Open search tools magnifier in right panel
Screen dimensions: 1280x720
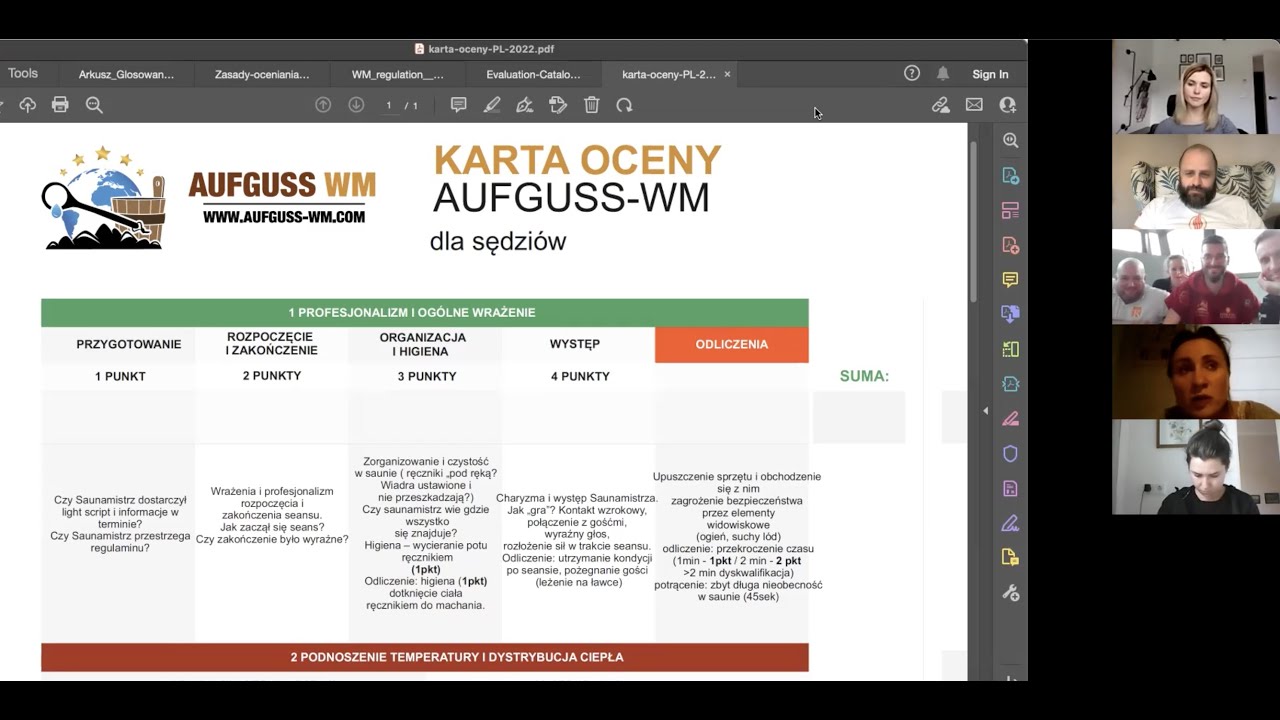point(1010,141)
